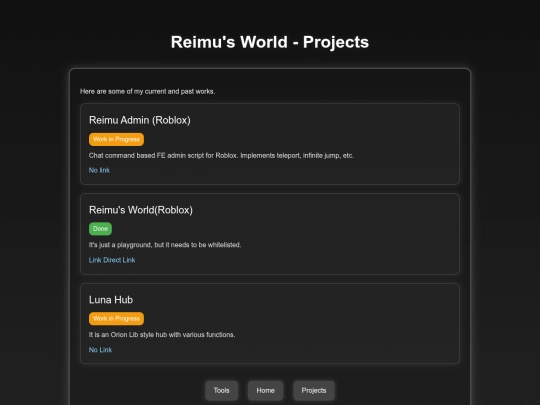Click the Work in Progress badge on Luna Hub
The height and width of the screenshot is (405, 540).
coord(116,319)
